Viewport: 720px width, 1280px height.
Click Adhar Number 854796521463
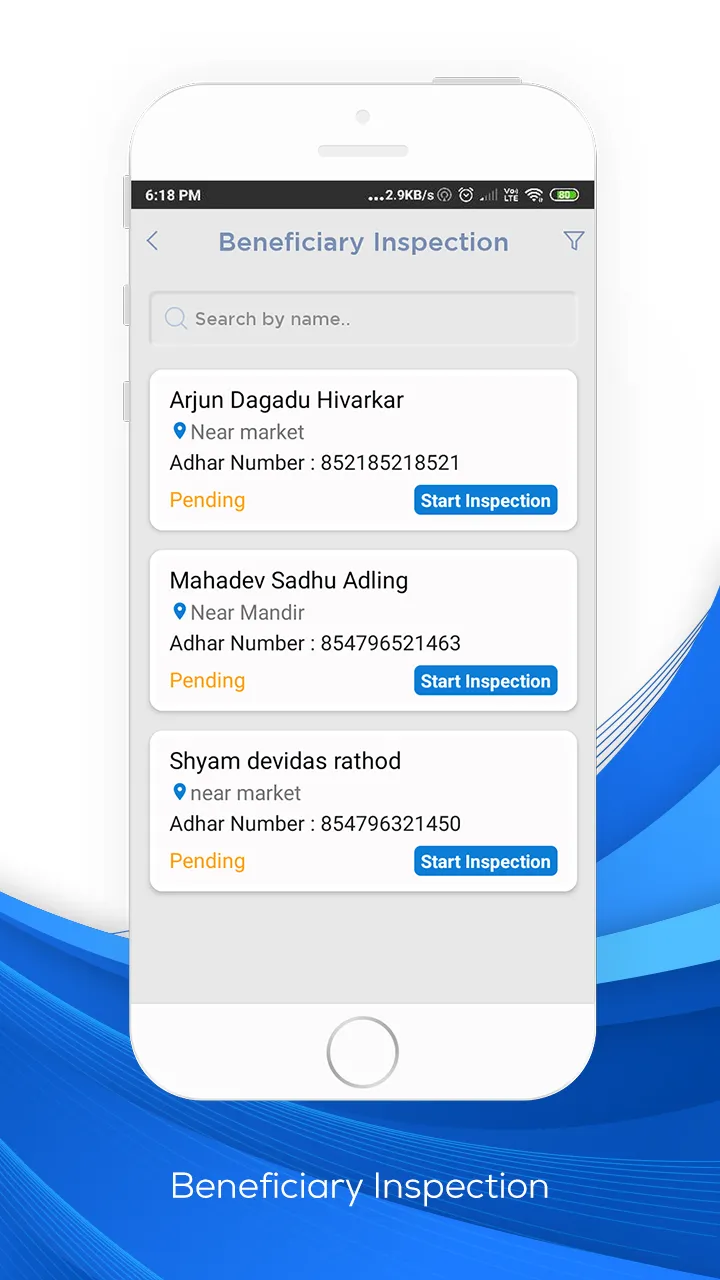315,643
